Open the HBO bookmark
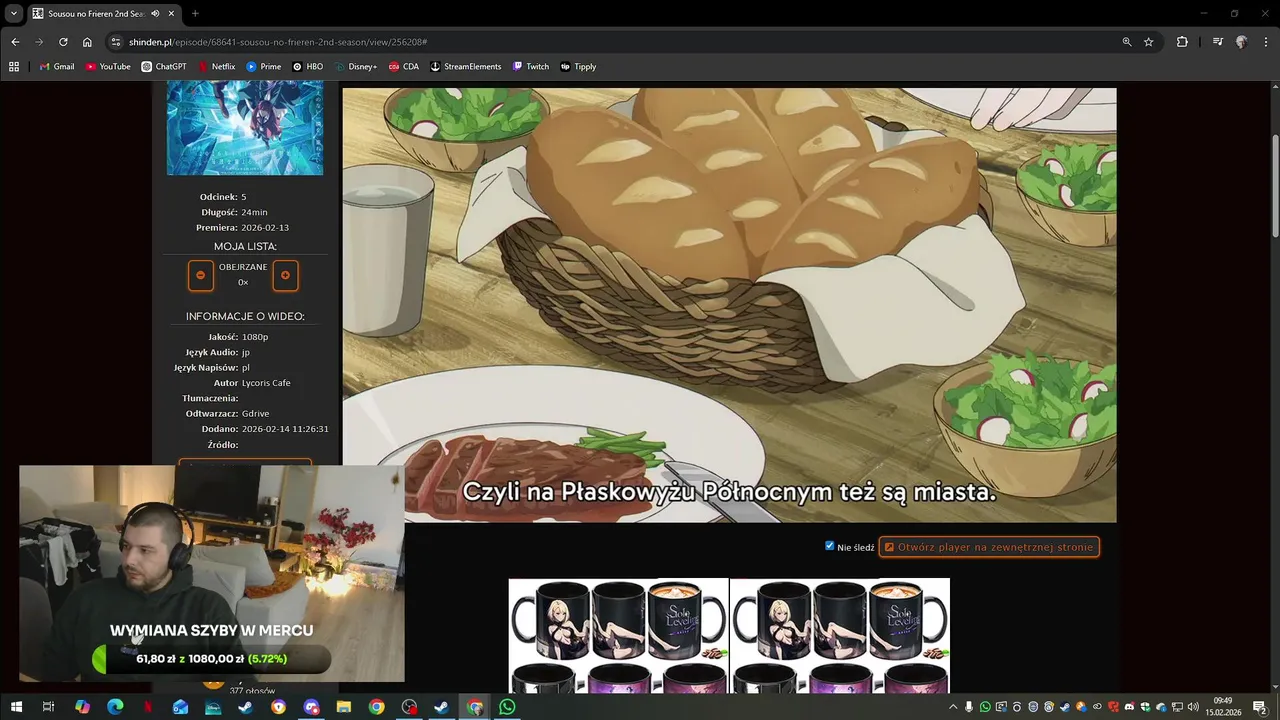 pos(308,67)
